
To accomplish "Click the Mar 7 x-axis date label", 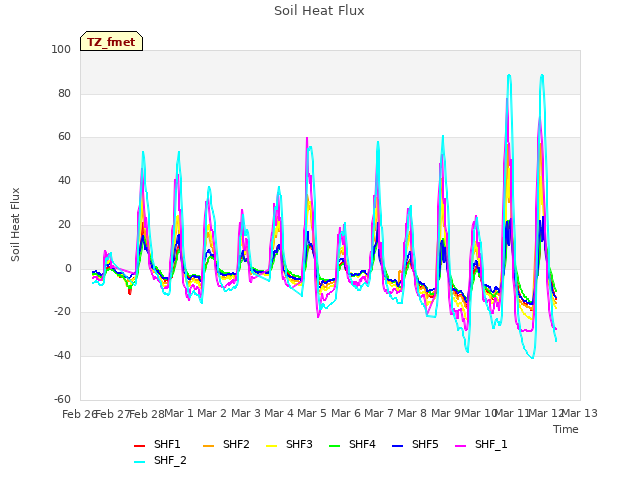I will pyautogui.click(x=379, y=413).
